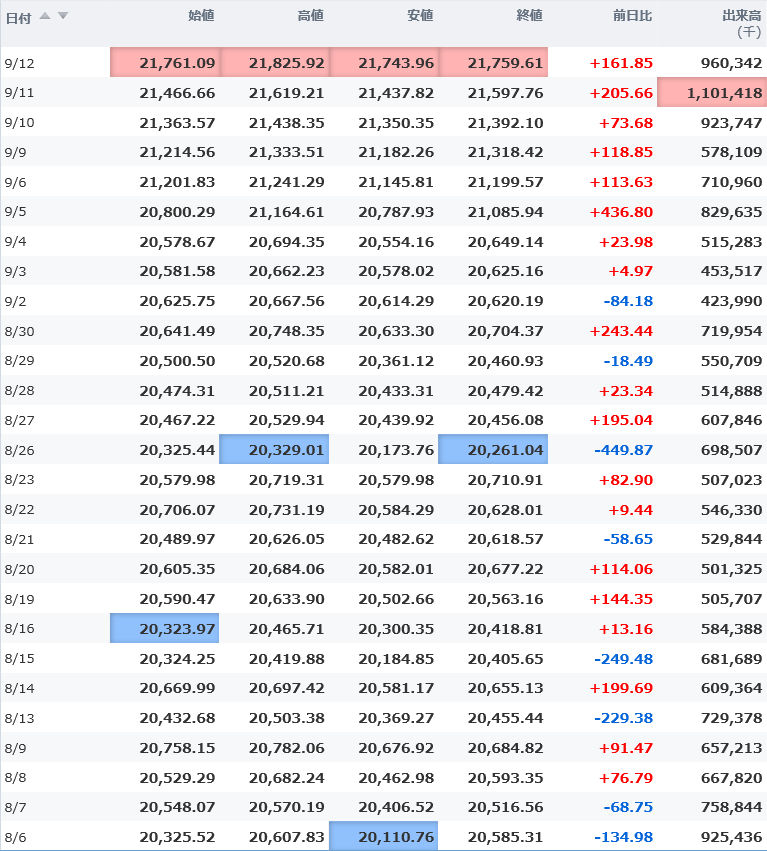The image size is (767, 851).
Task: Select the 8/6 date cell
Action: 15,837
